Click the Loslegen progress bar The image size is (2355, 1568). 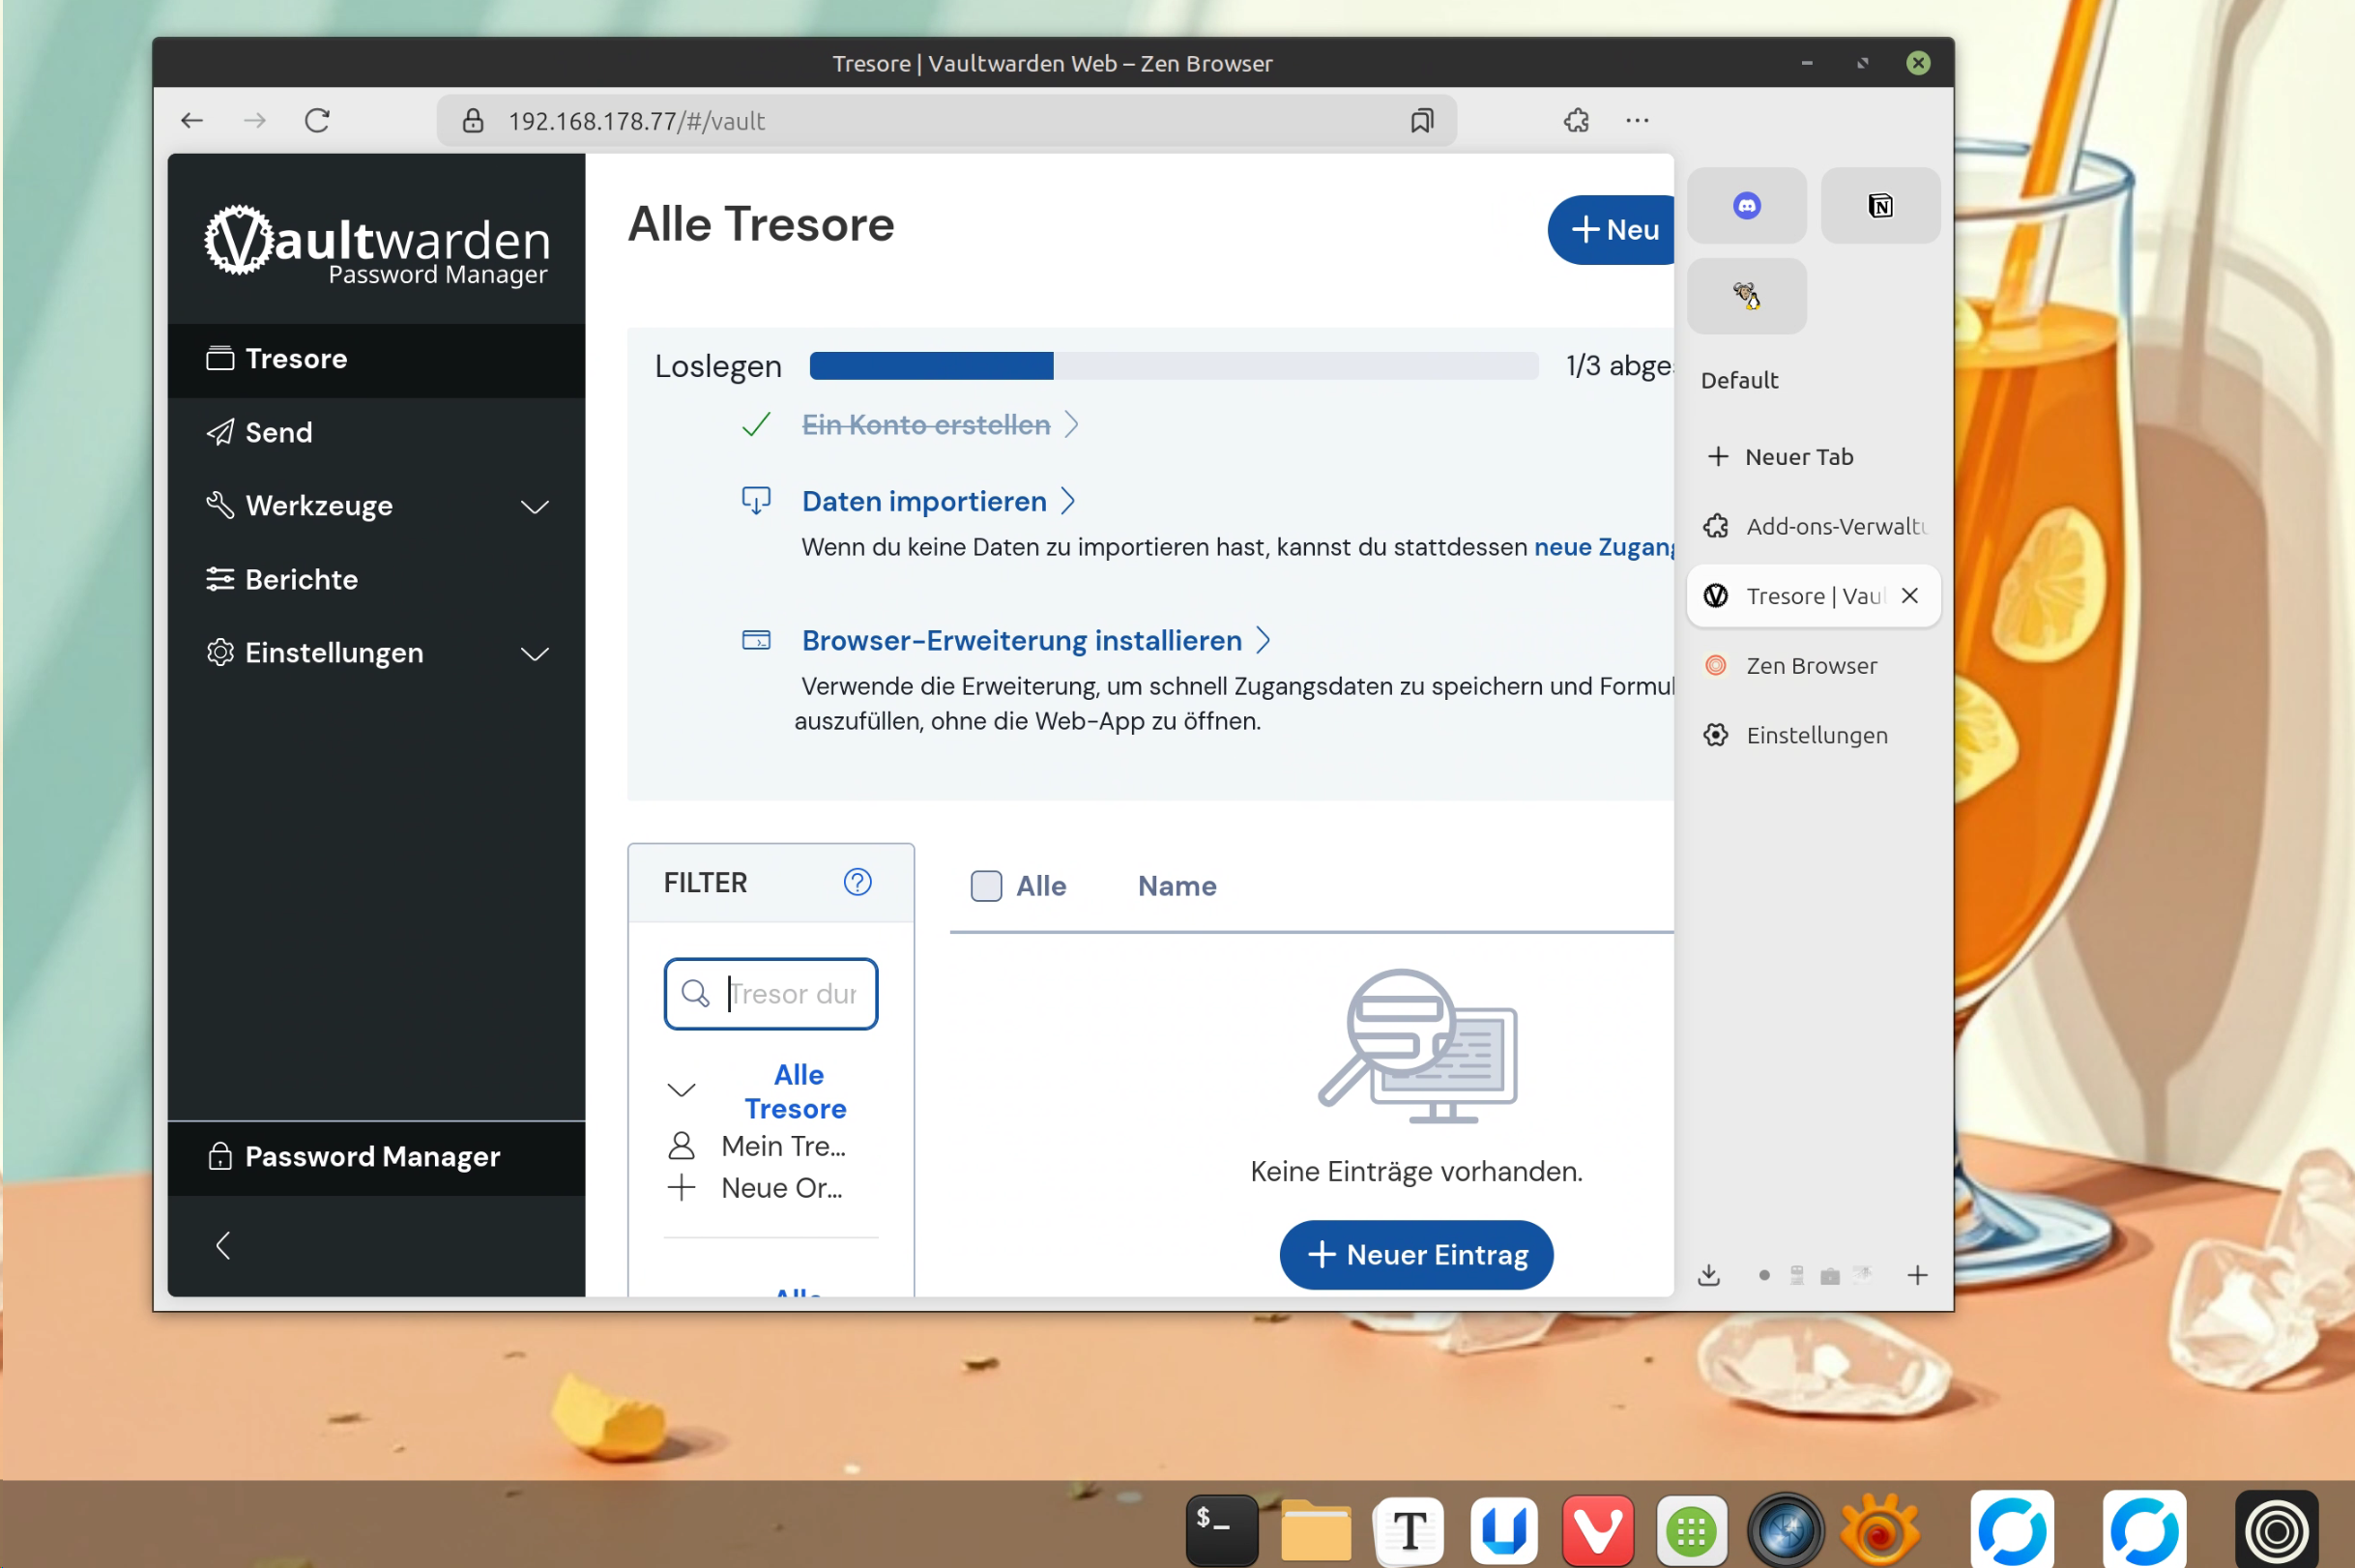point(1173,366)
